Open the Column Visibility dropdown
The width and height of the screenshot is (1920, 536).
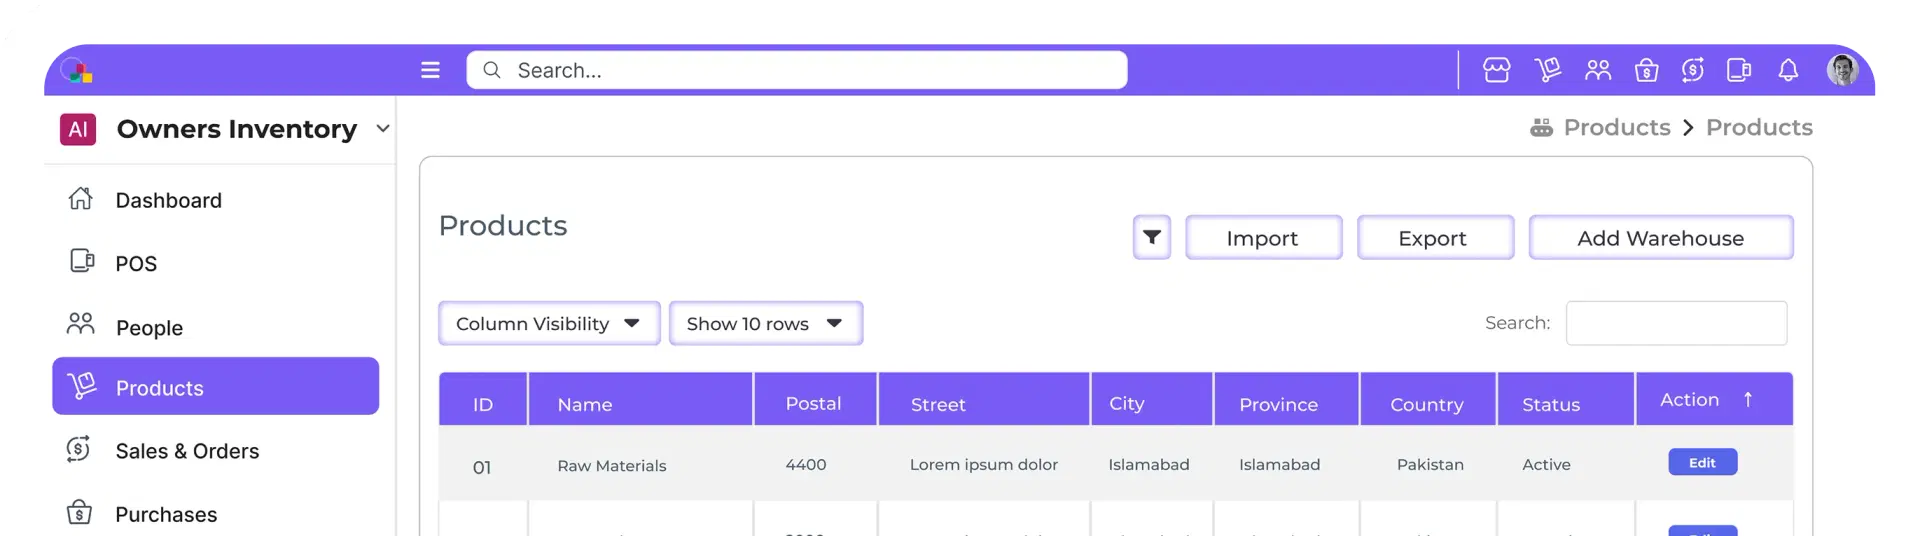(549, 323)
